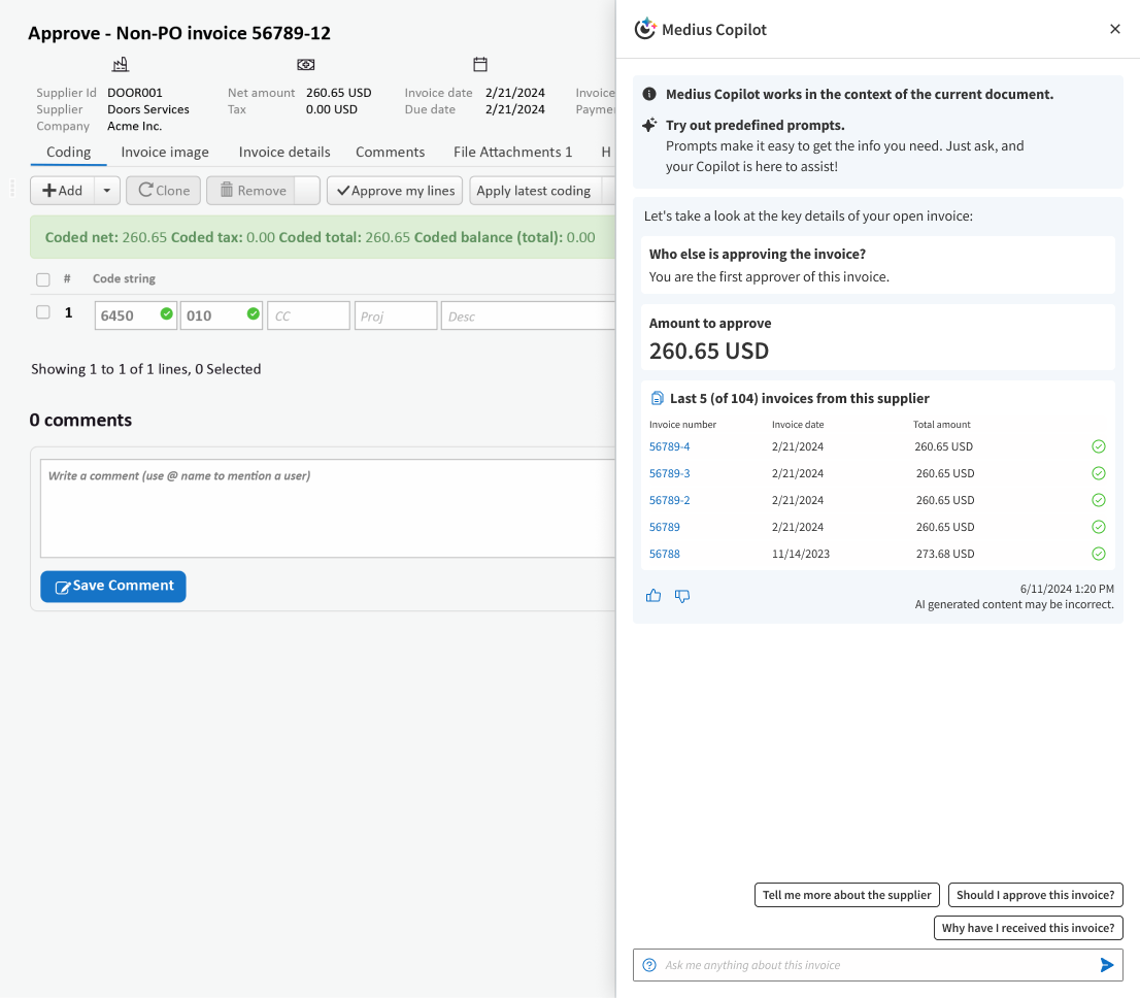Click Approve my lines button
The image size is (1140, 998).
395,190
